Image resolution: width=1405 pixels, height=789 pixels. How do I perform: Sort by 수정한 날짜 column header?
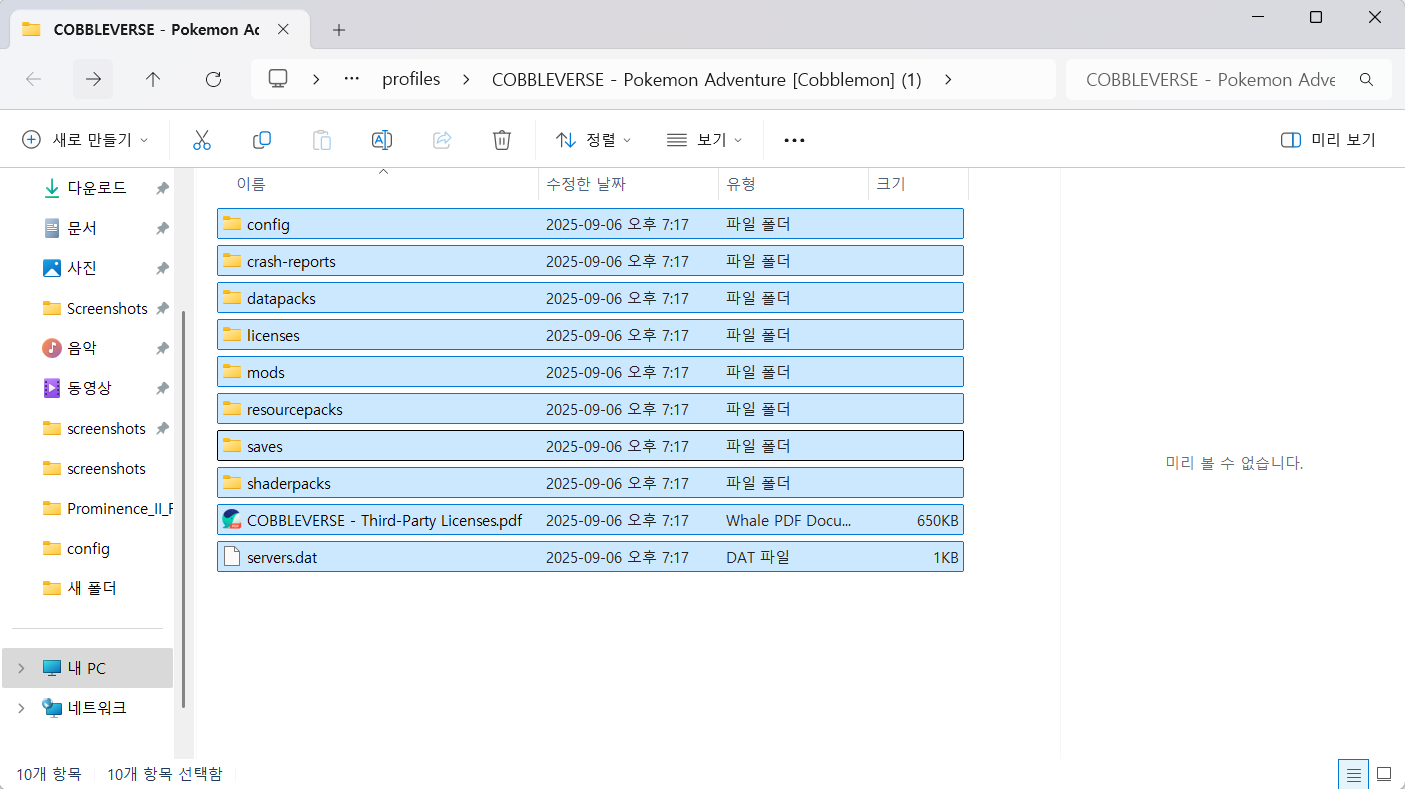point(628,184)
